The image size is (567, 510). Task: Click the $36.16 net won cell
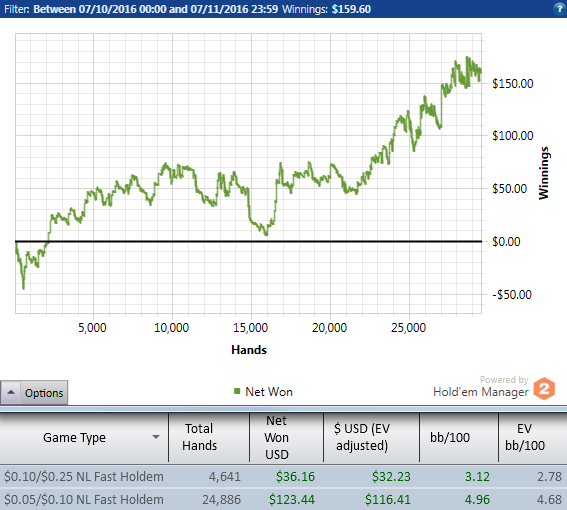click(295, 476)
